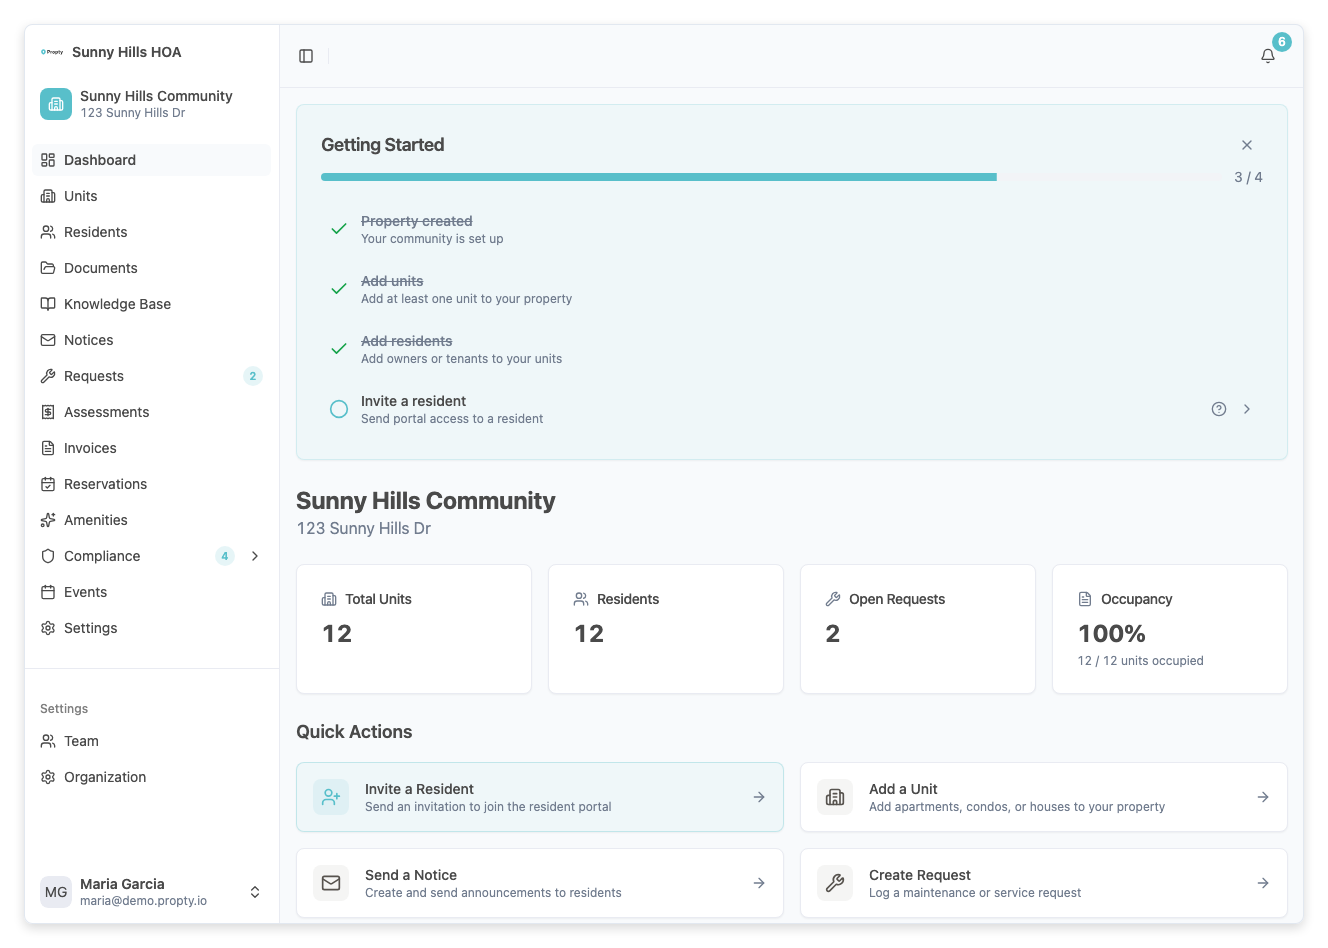Click the Getting Started progress bar
1328x948 pixels.
point(658,176)
